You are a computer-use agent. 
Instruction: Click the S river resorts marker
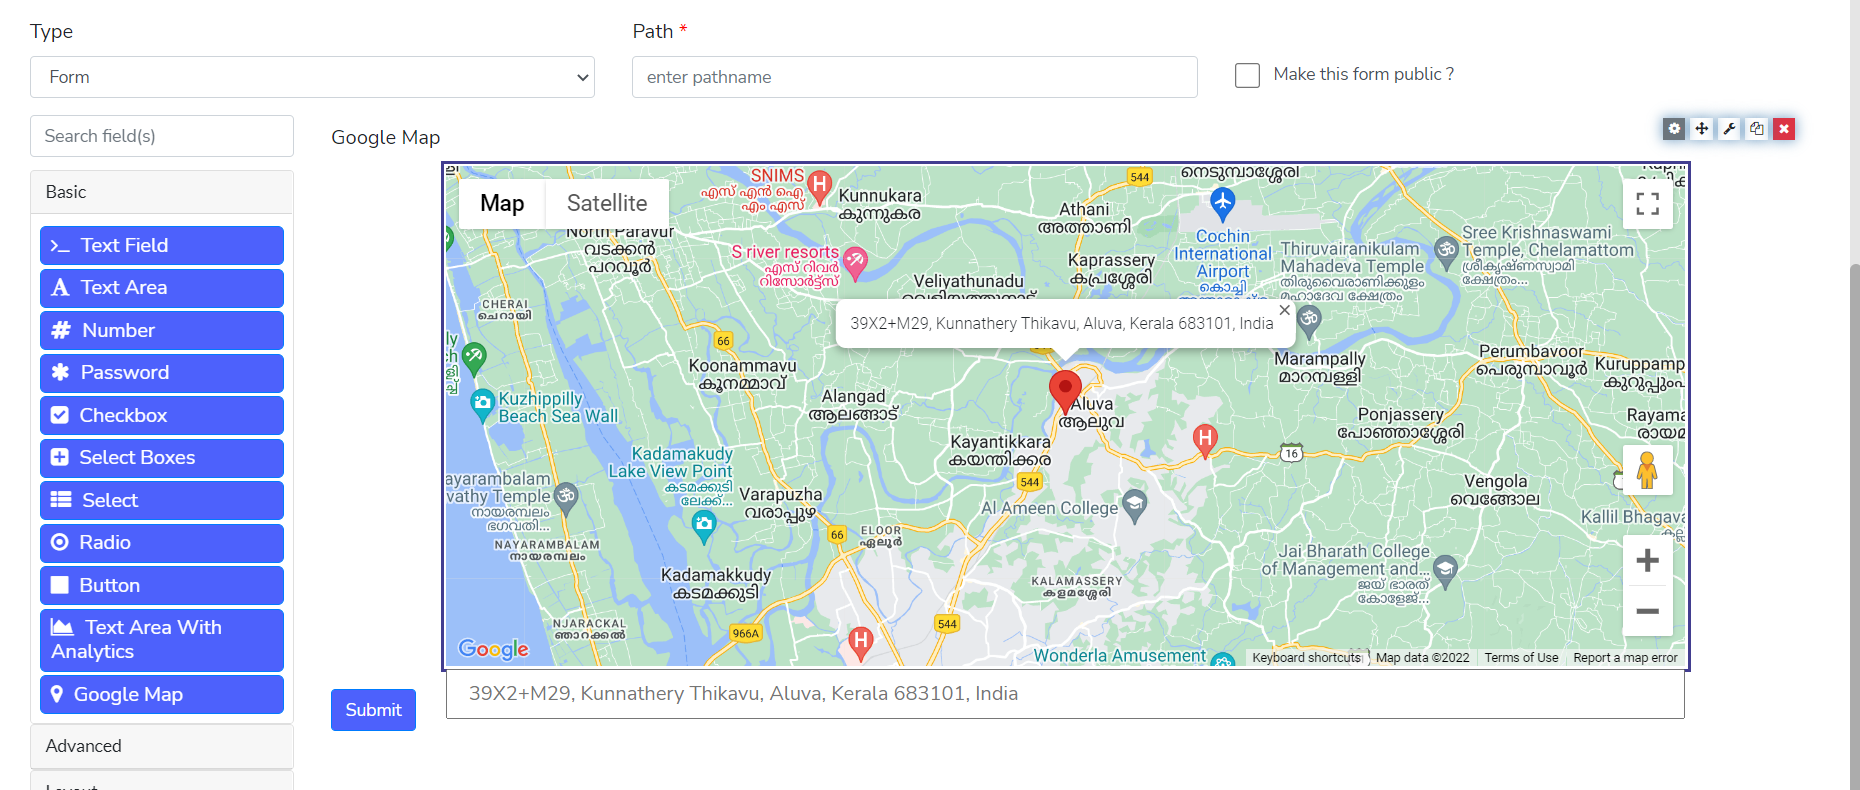[855, 263]
